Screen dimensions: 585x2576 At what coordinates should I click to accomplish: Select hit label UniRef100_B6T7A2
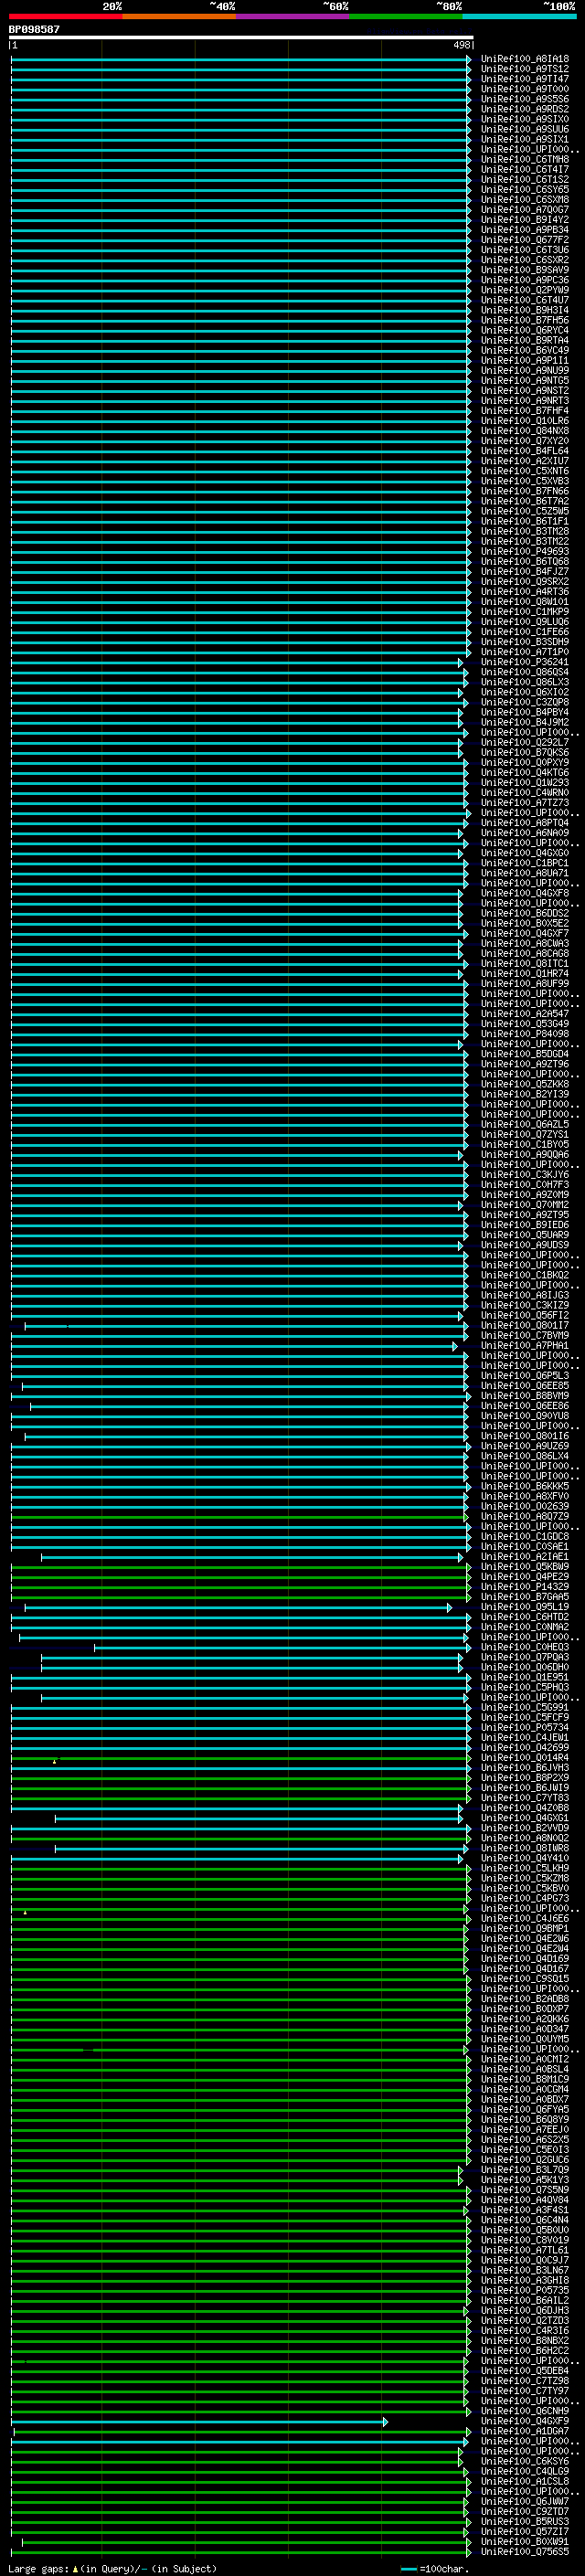pos(525,501)
